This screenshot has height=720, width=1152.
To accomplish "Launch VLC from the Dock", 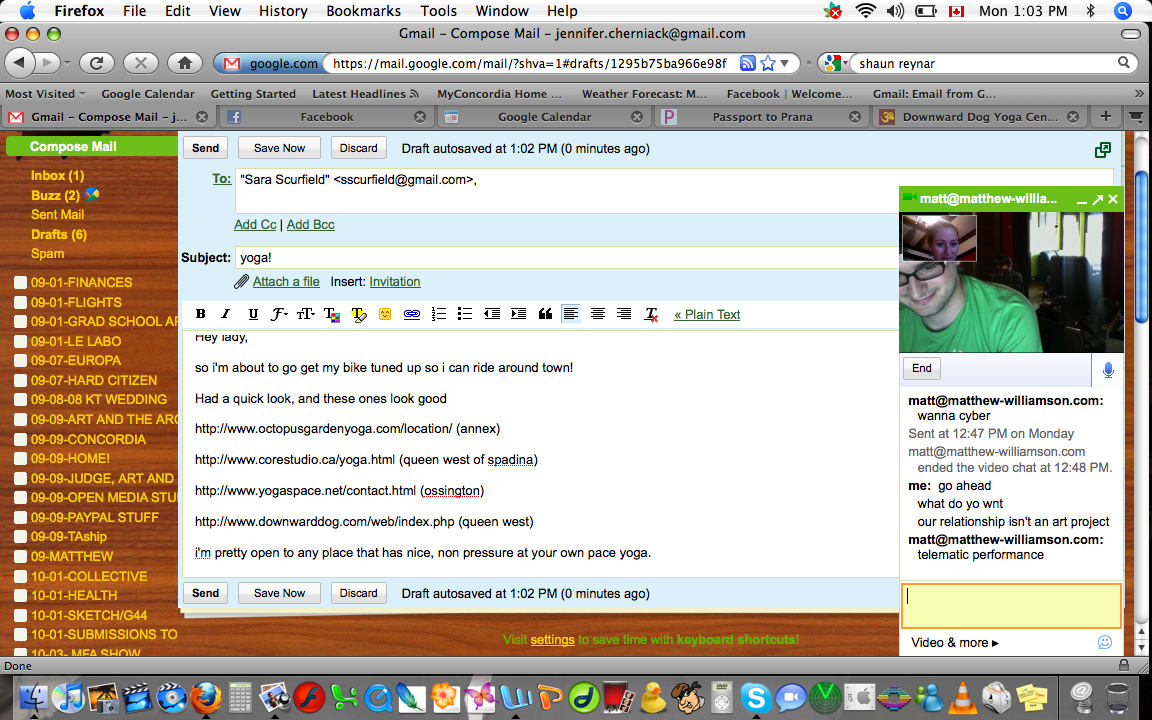I will click(962, 696).
